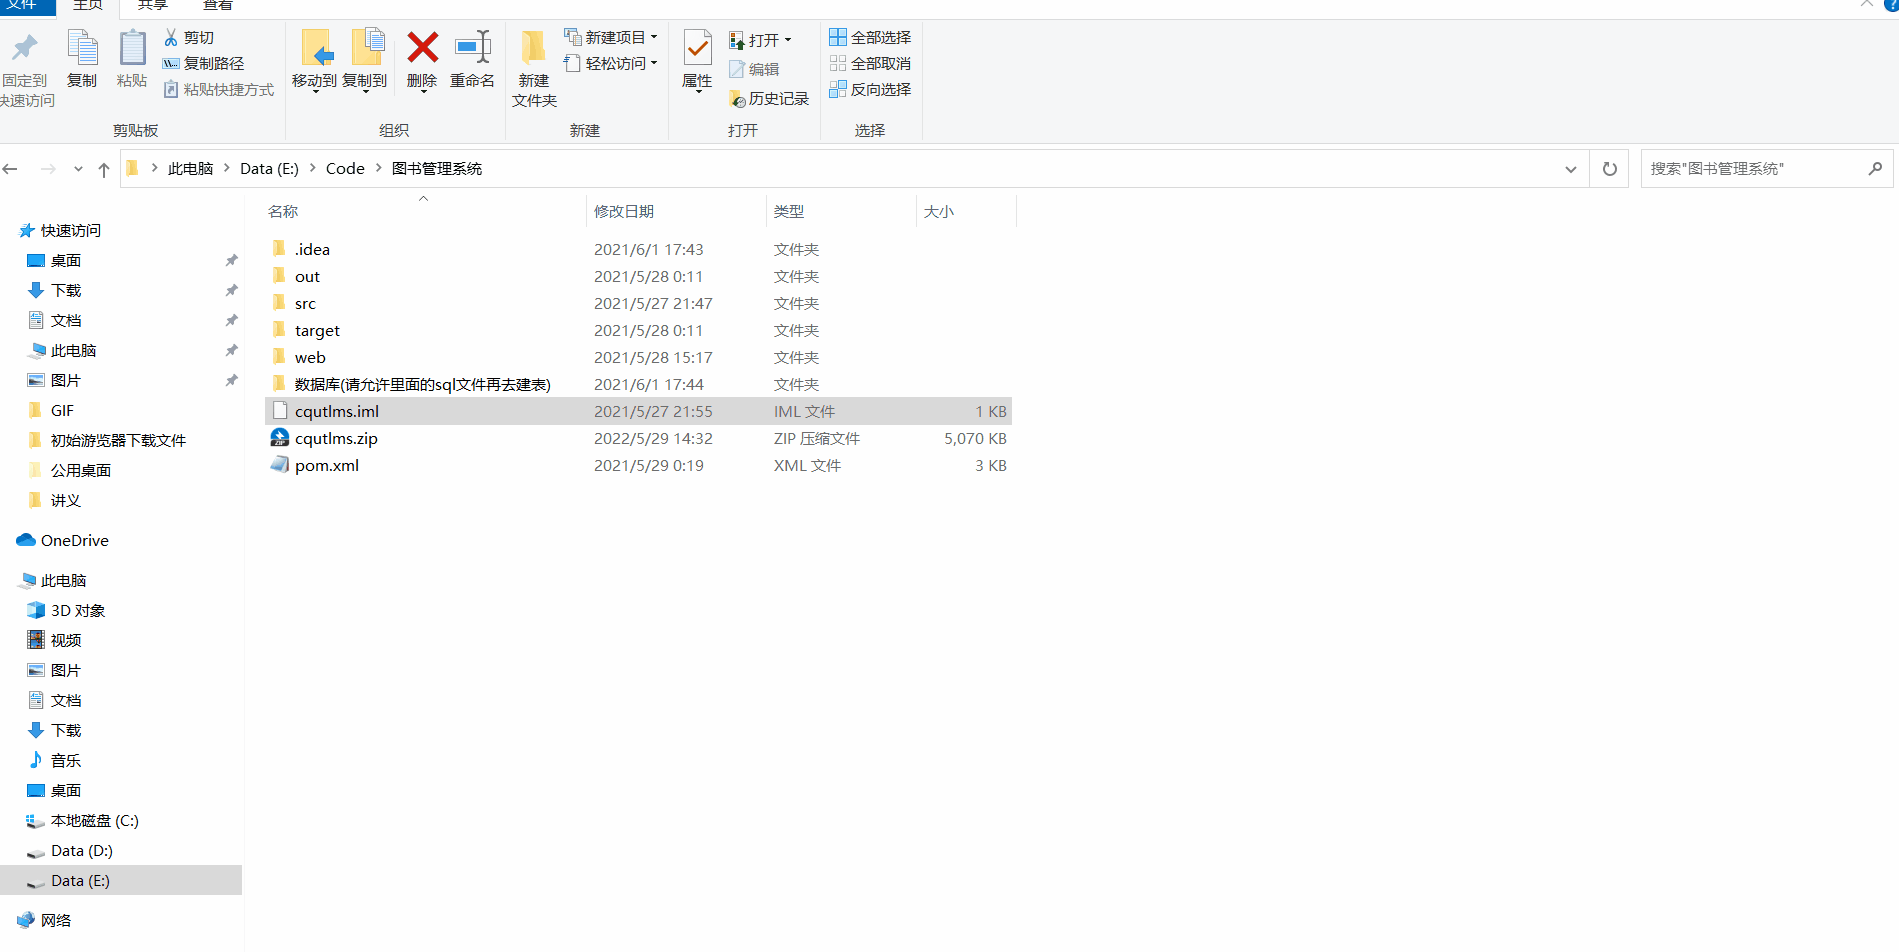Open the 打开 dropdown arrow
This screenshot has width=1899, height=952.
point(789,40)
